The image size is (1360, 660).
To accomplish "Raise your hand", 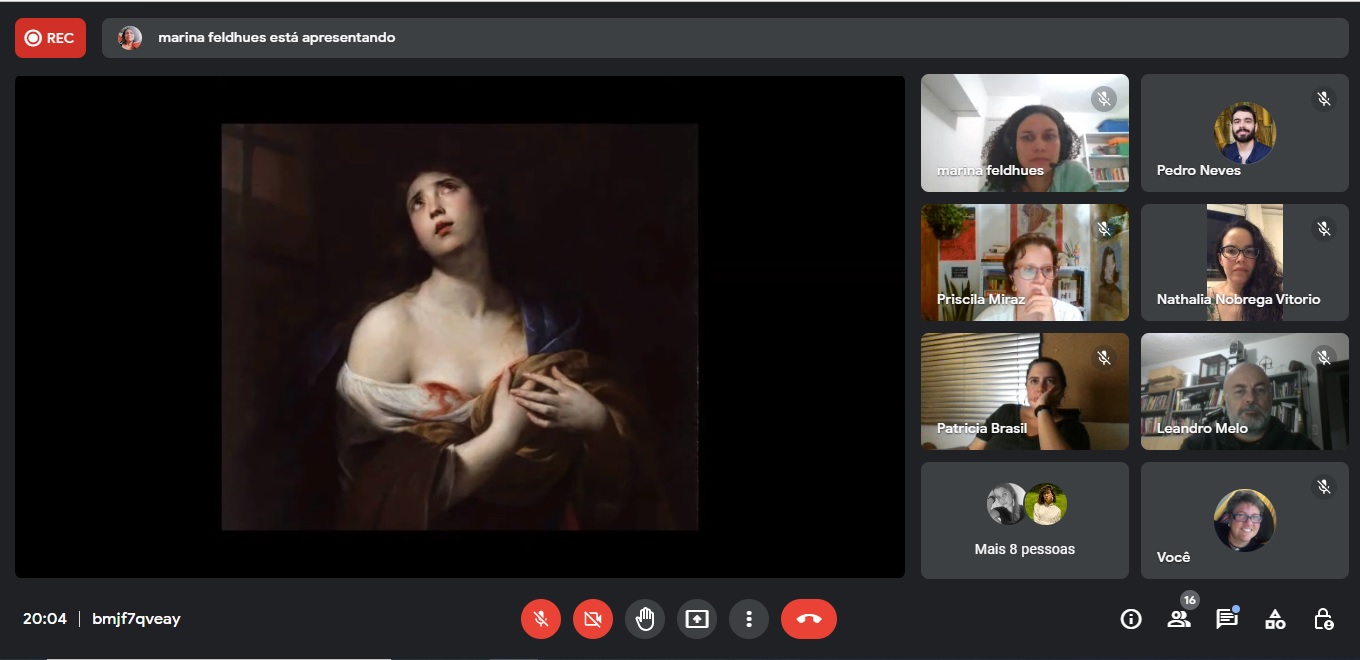I will [x=645, y=619].
